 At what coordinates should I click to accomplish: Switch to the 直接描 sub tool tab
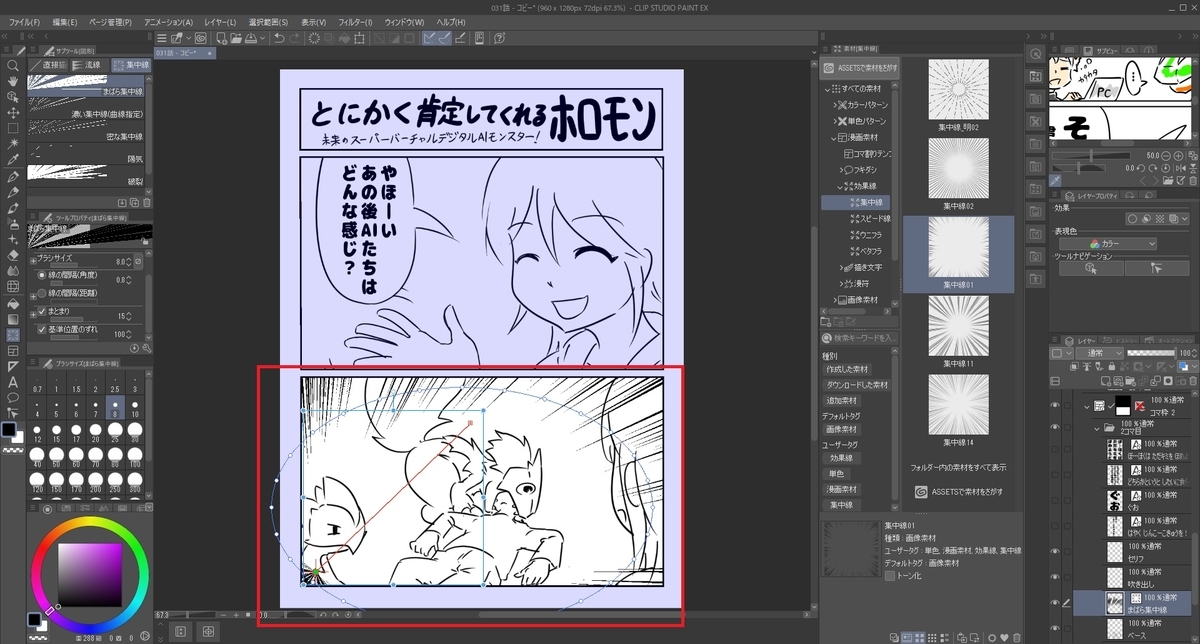50,64
